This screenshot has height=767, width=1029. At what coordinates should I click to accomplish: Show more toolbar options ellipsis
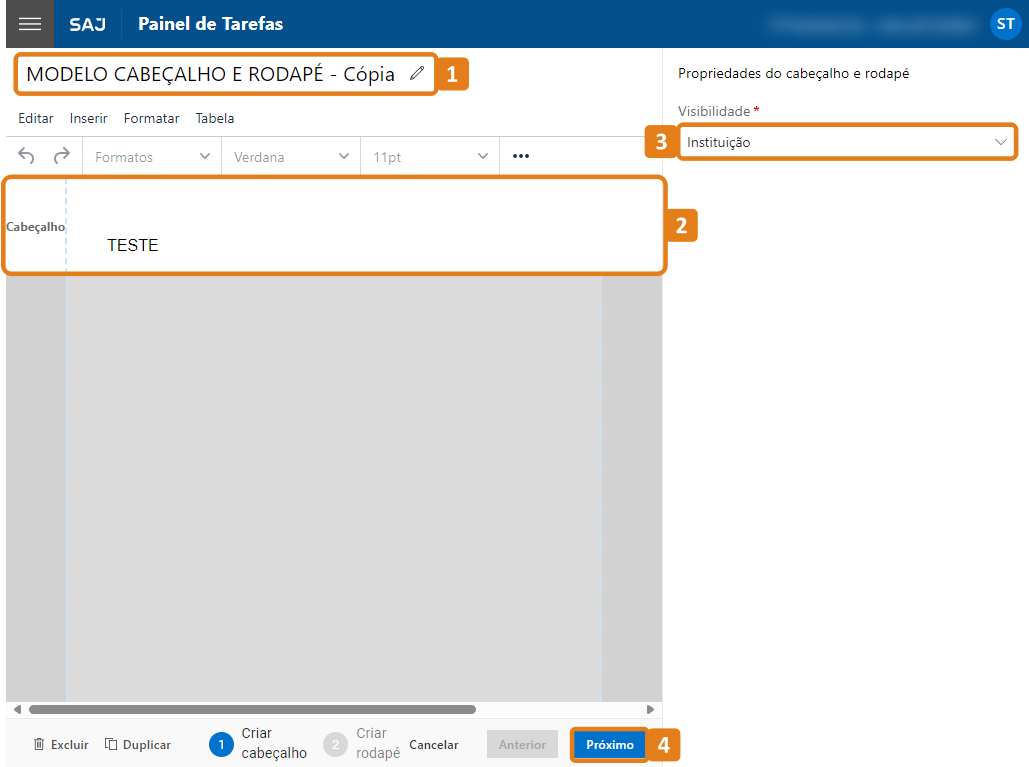(520, 156)
